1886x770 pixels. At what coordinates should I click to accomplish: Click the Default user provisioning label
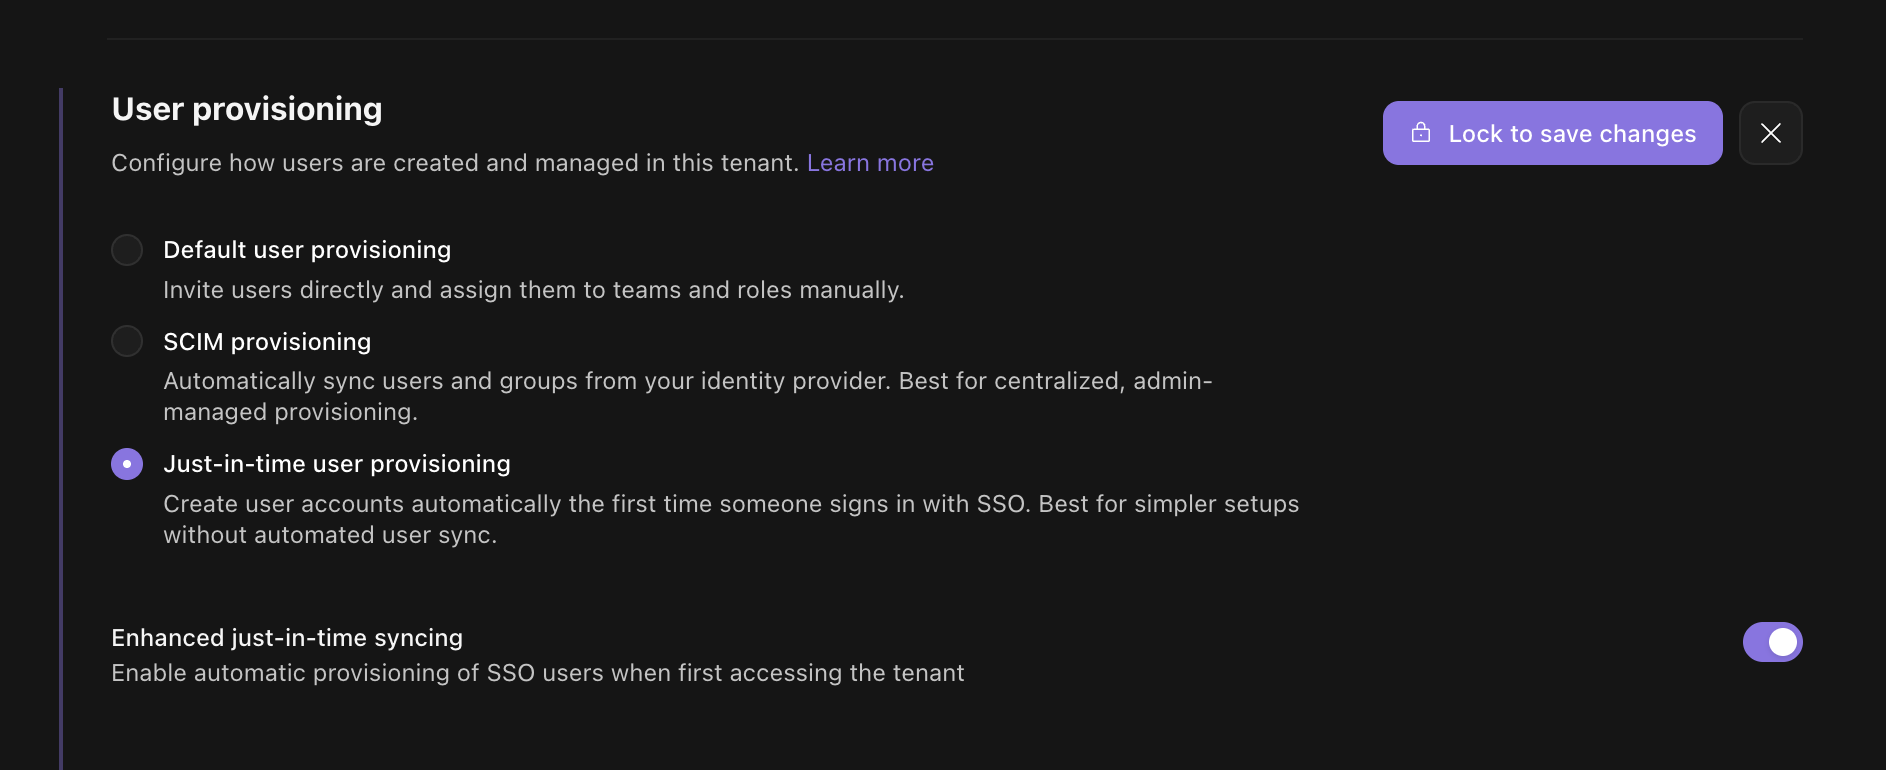[307, 250]
